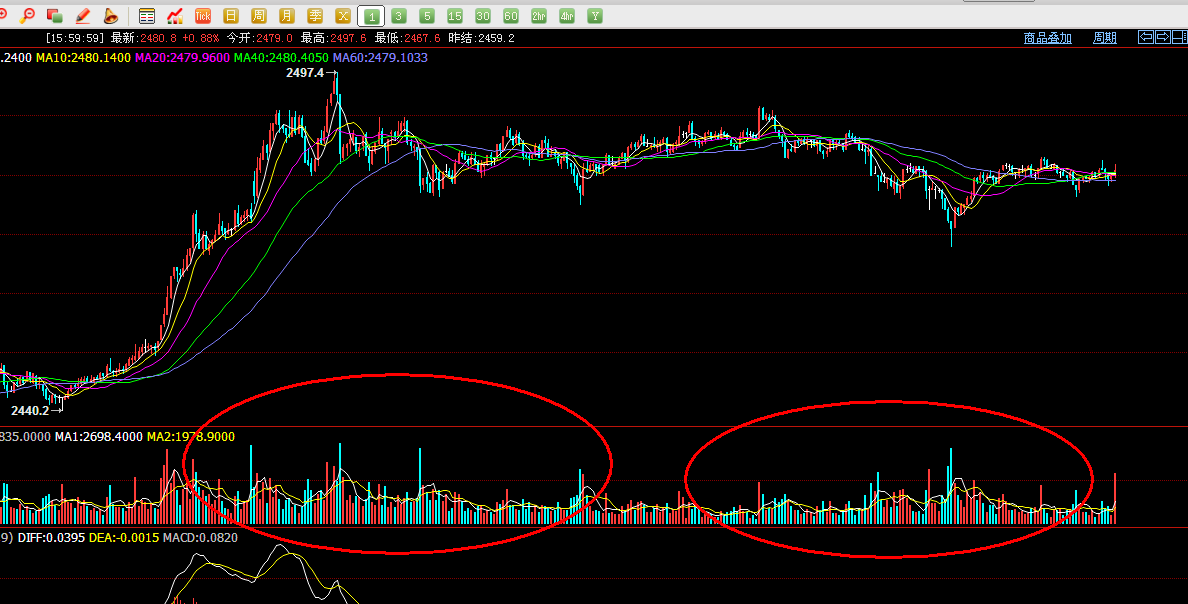Select the green Y period button
1188x604 pixels.
tap(595, 16)
